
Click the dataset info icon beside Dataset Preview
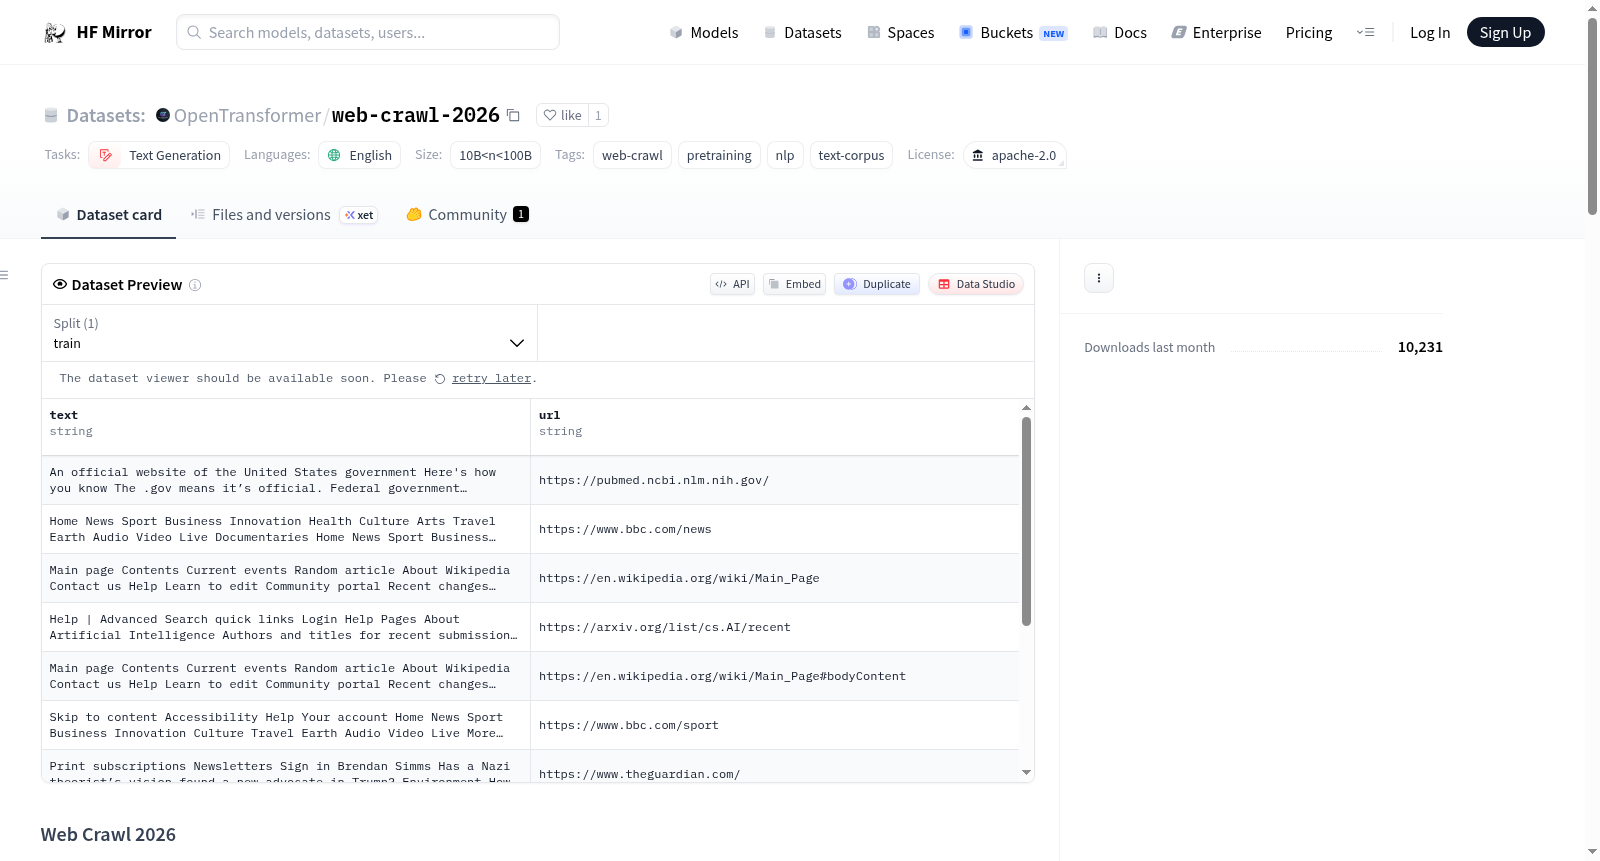(195, 285)
